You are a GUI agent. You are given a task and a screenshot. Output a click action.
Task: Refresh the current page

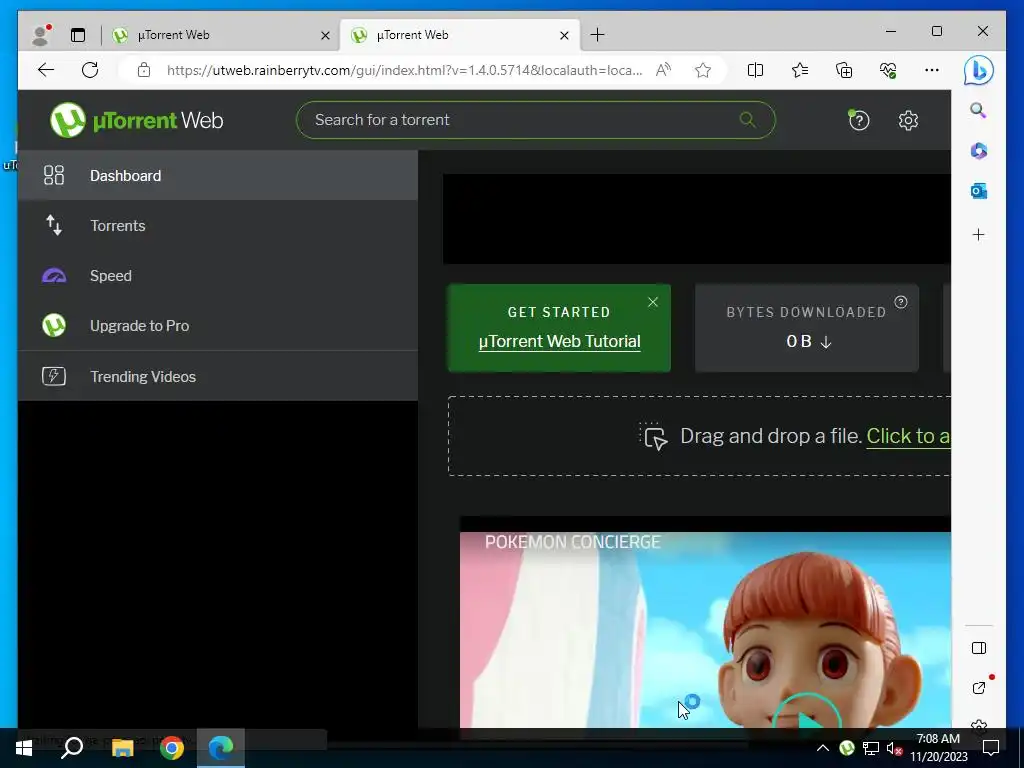click(90, 70)
